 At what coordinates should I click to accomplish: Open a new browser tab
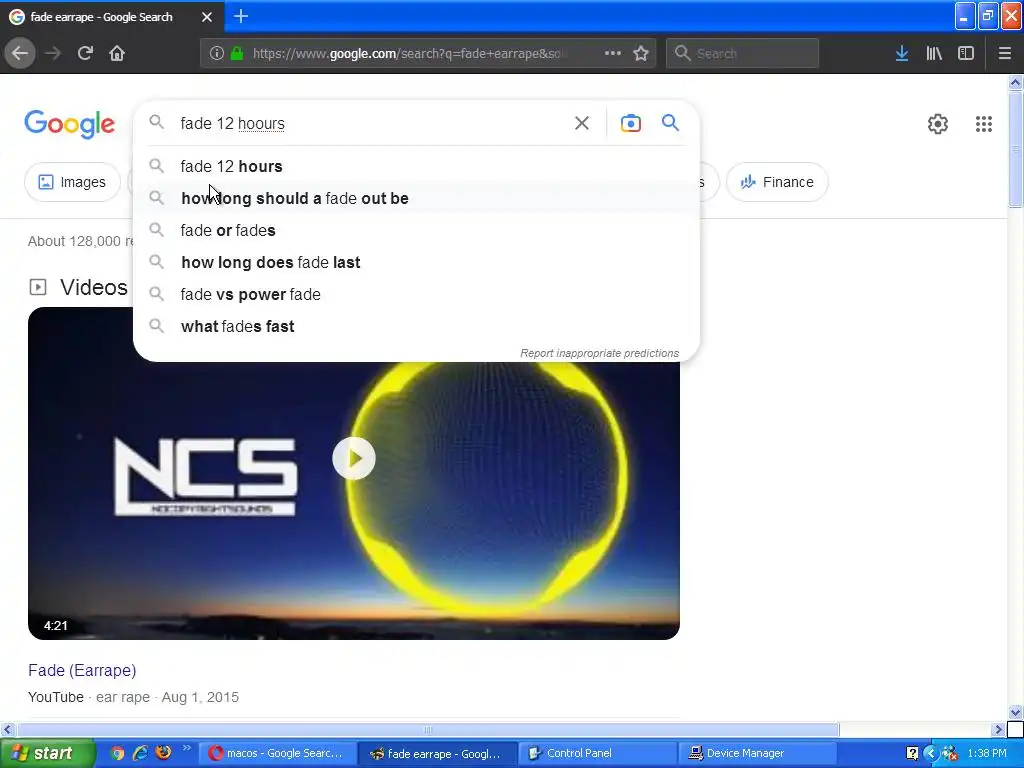[x=241, y=16]
